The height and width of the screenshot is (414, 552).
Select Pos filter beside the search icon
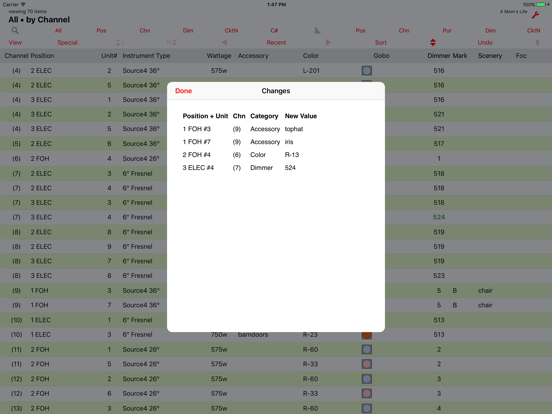[101, 31]
